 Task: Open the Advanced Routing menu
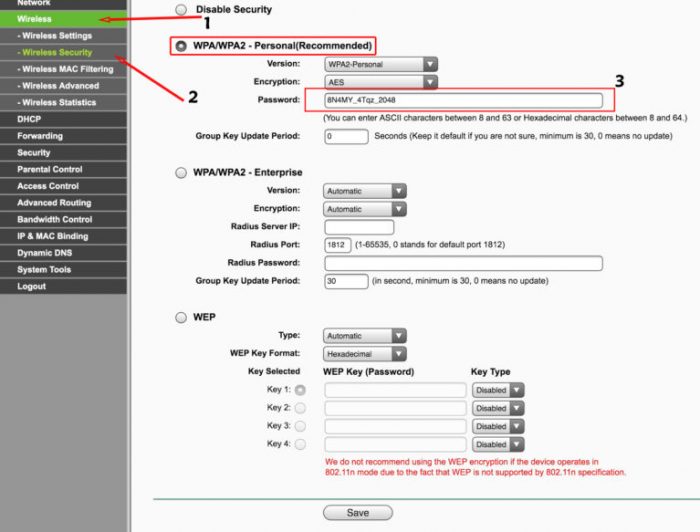click(x=63, y=203)
